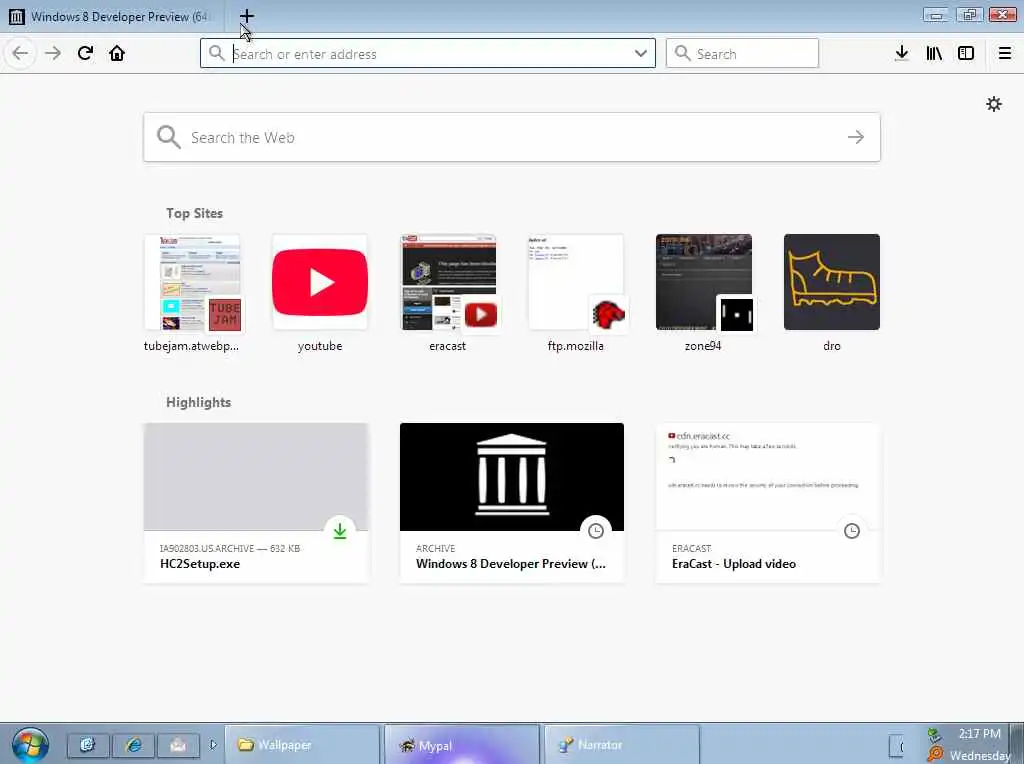Go back to the previous page
The width and height of the screenshot is (1024, 764).
point(20,53)
